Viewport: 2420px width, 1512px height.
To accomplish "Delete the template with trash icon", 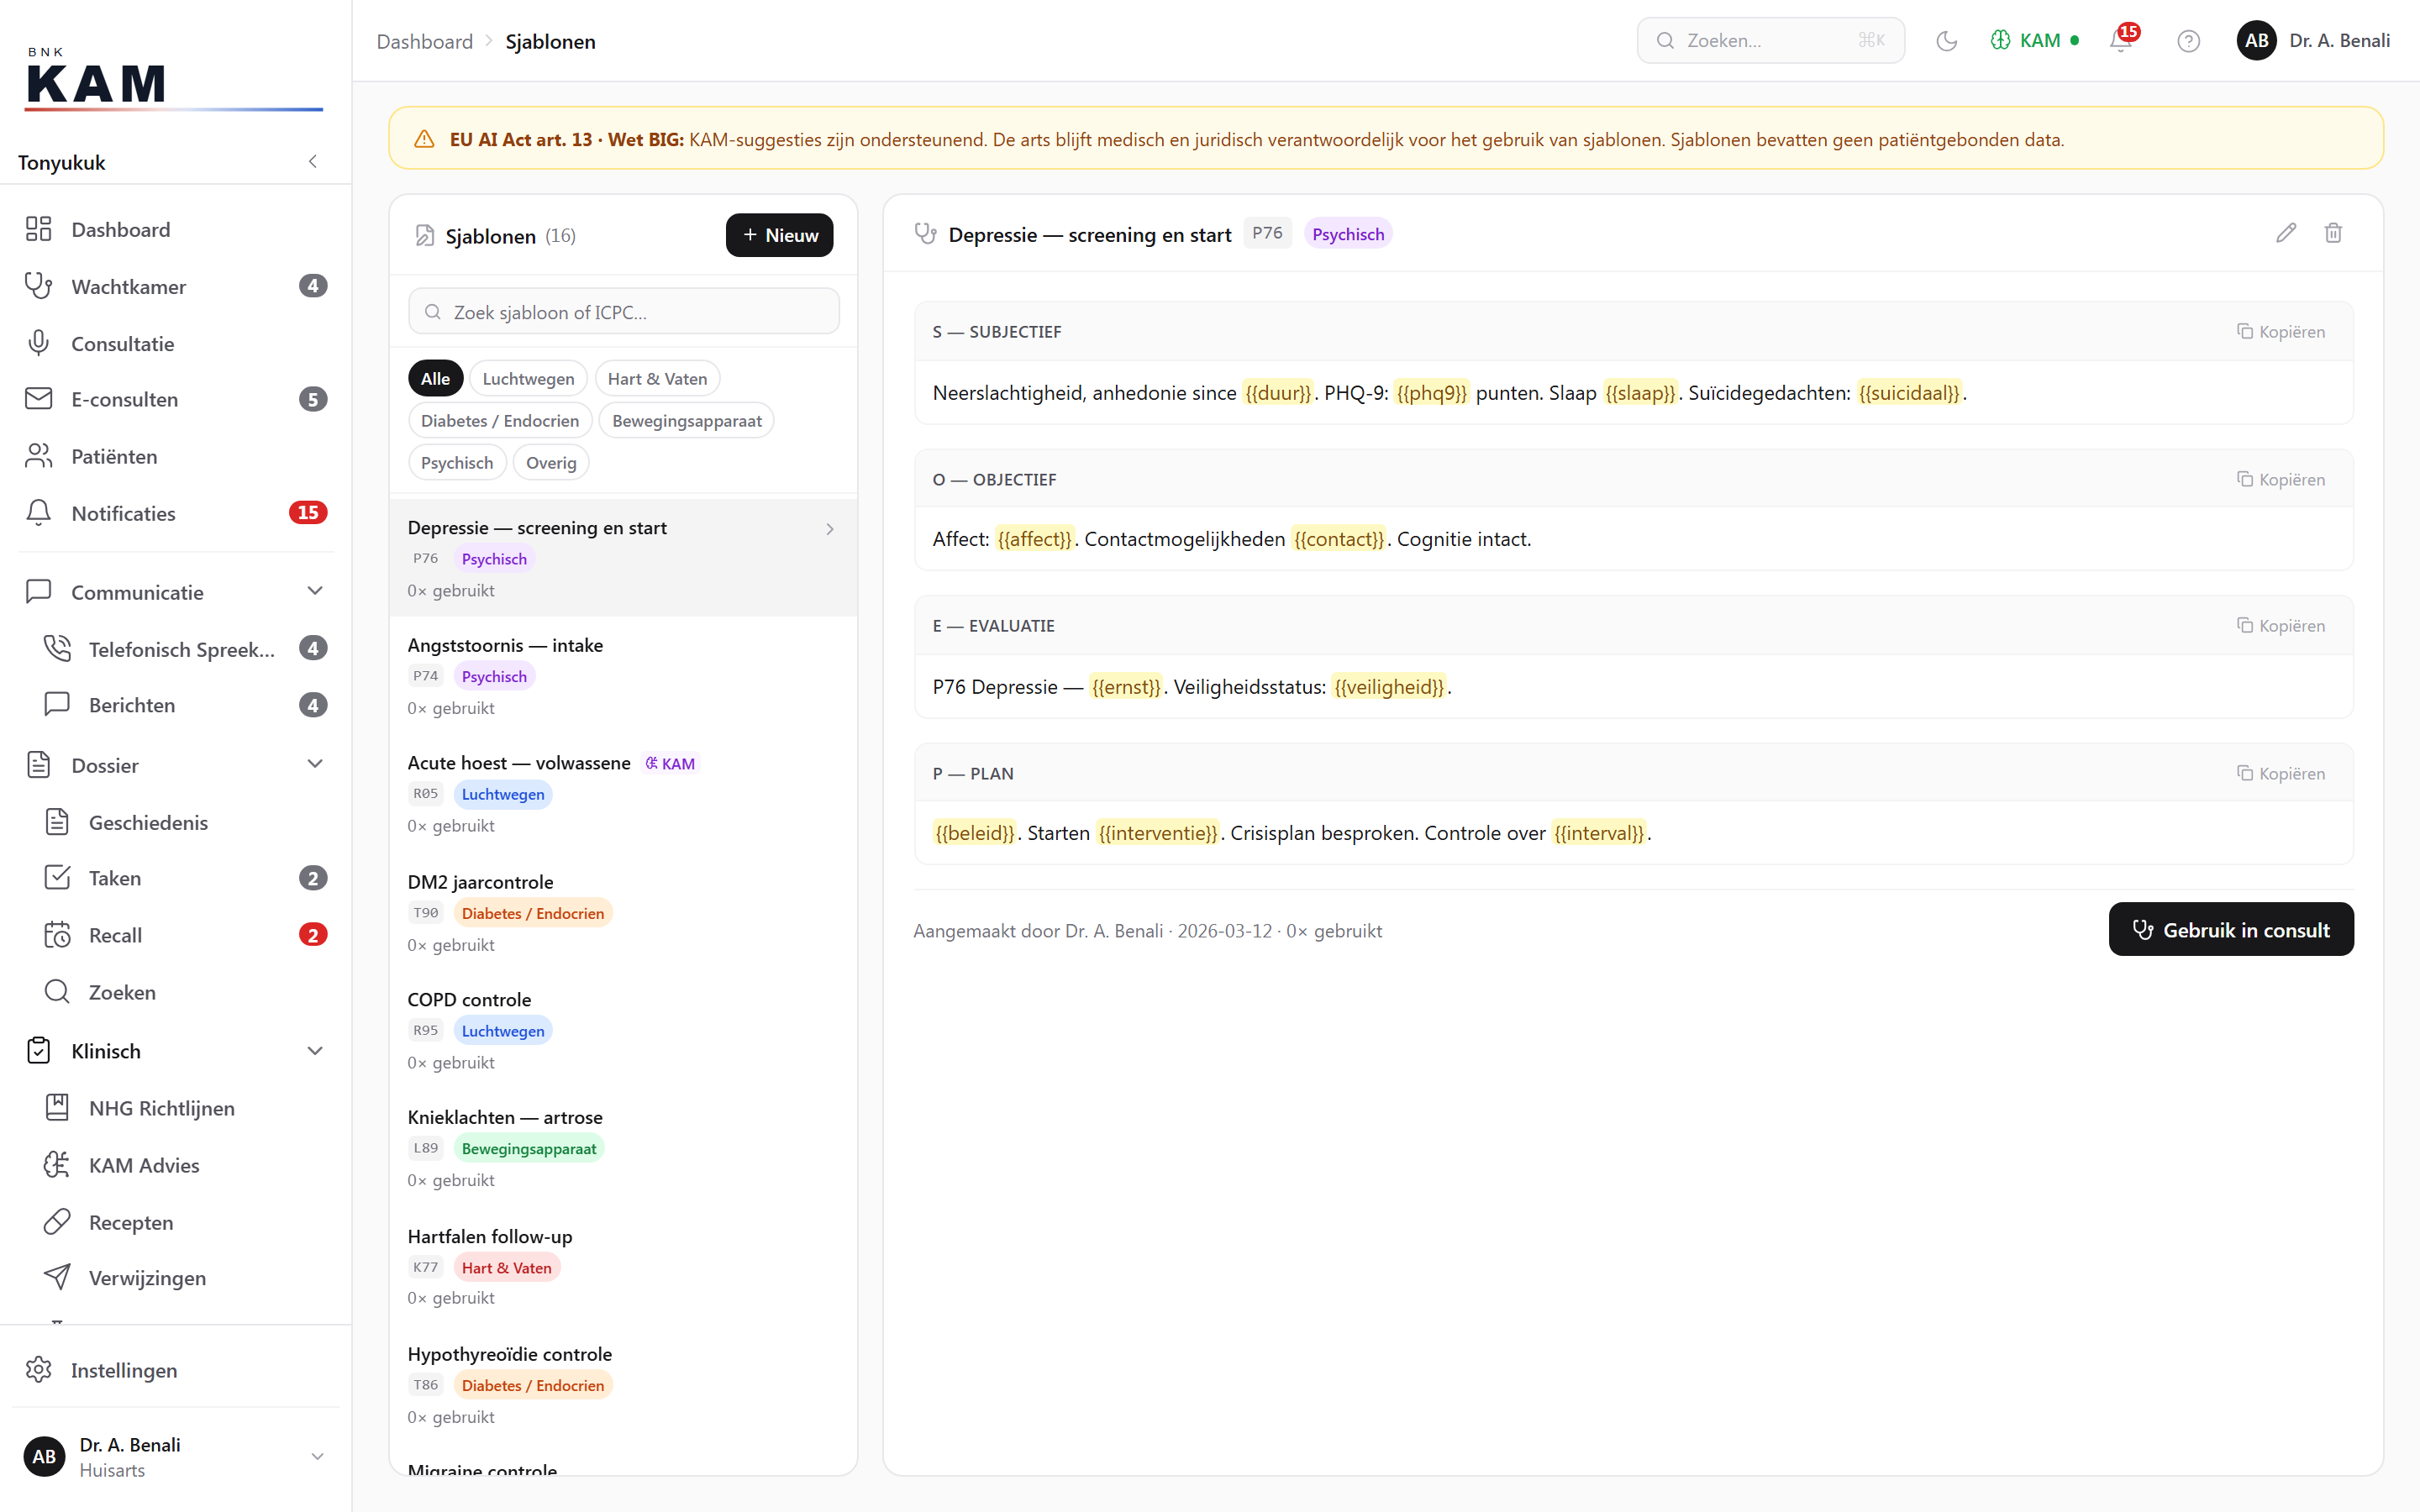I will click(2333, 233).
